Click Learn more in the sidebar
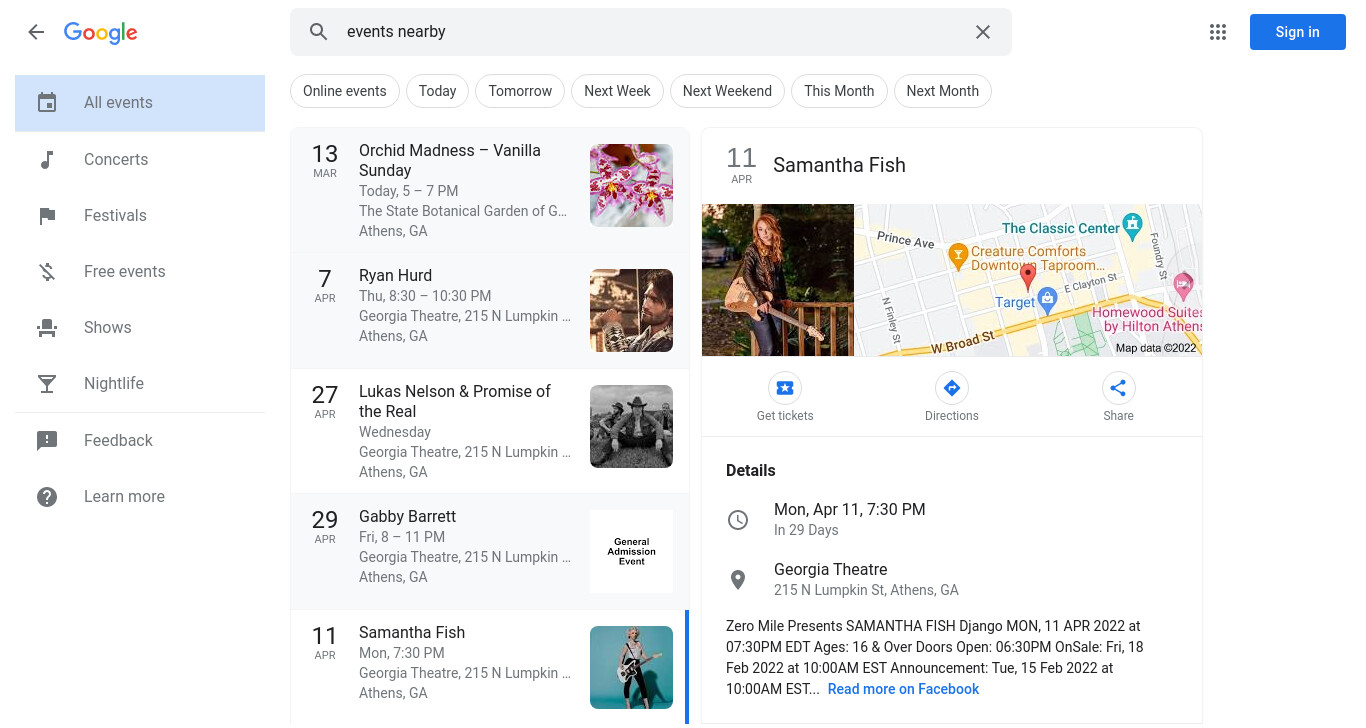Viewport: 1366px width, 728px height. click(140, 496)
